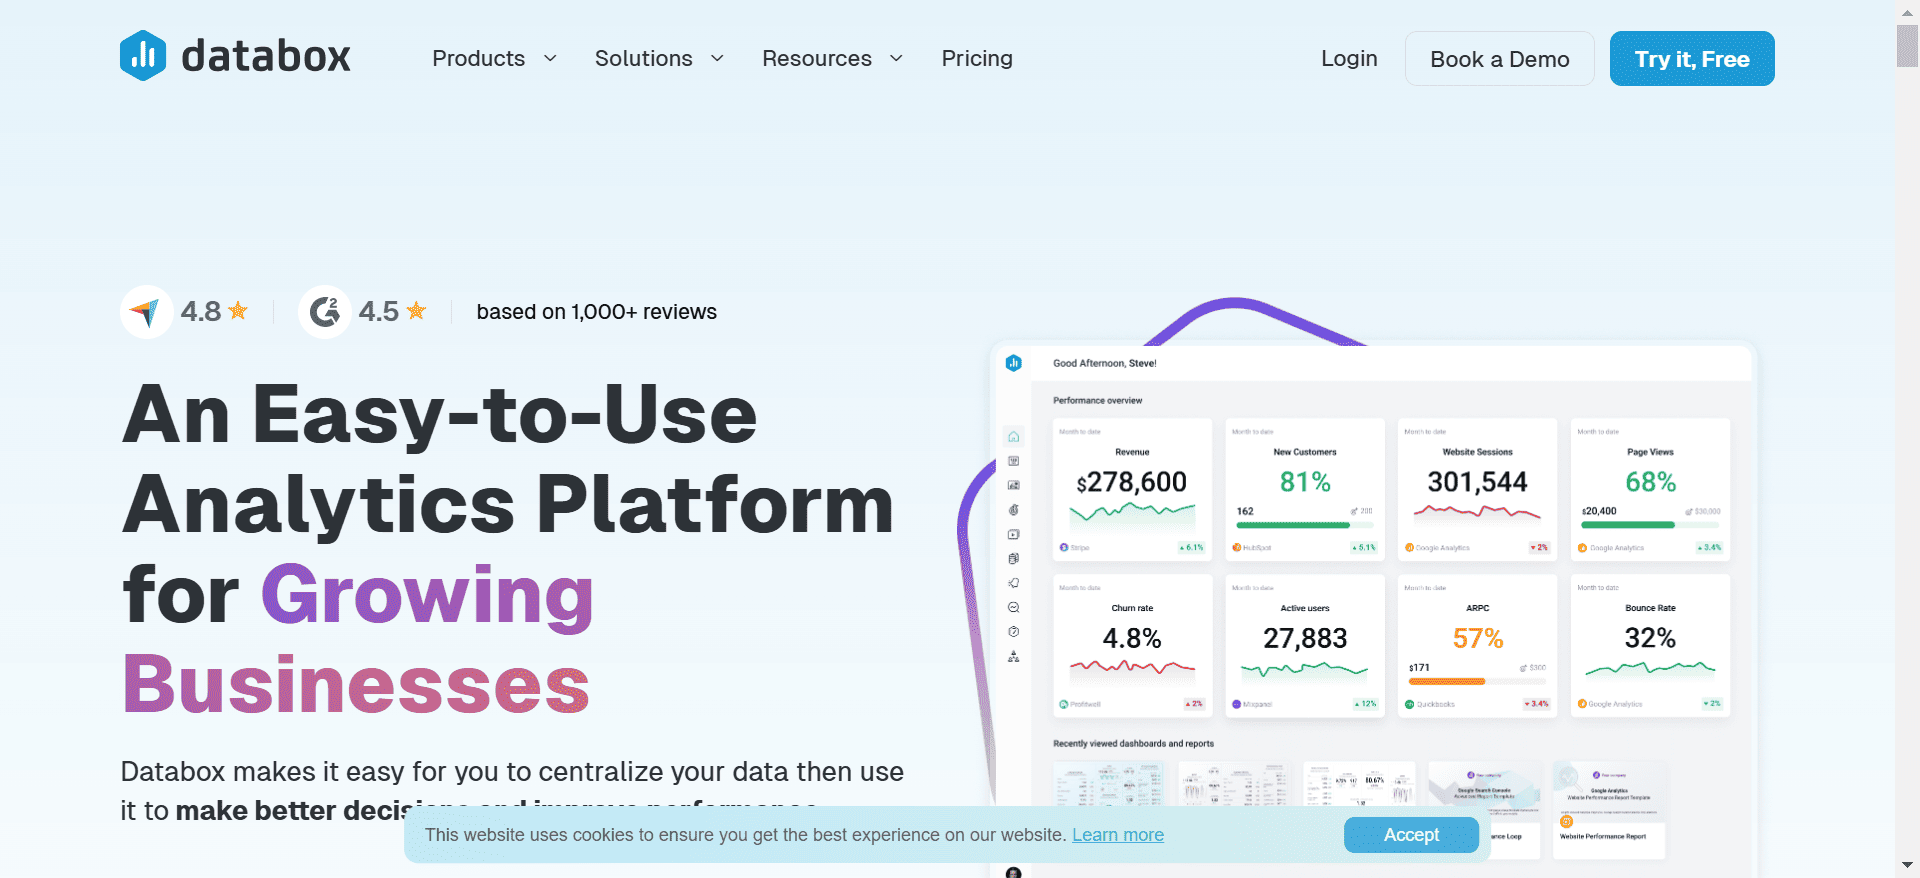Click the Google Analytics icon on Bounce Rate card

tap(1582, 704)
